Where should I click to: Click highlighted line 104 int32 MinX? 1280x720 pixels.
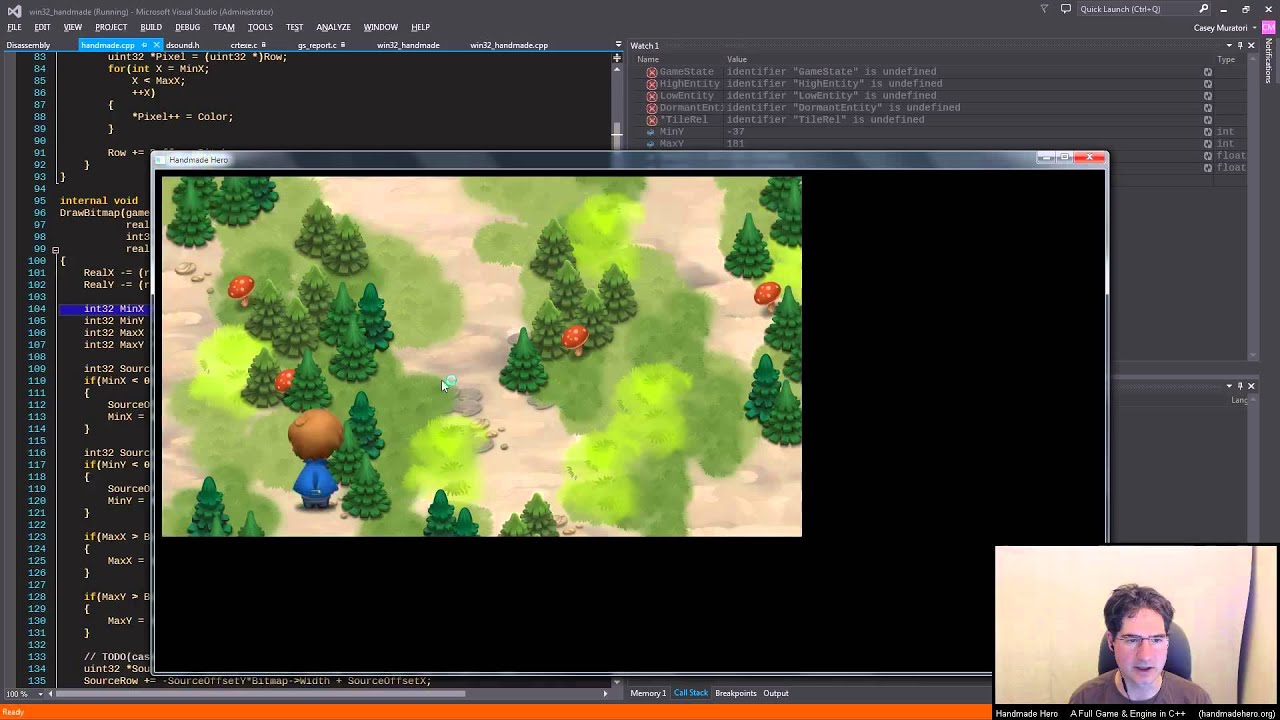(104, 309)
